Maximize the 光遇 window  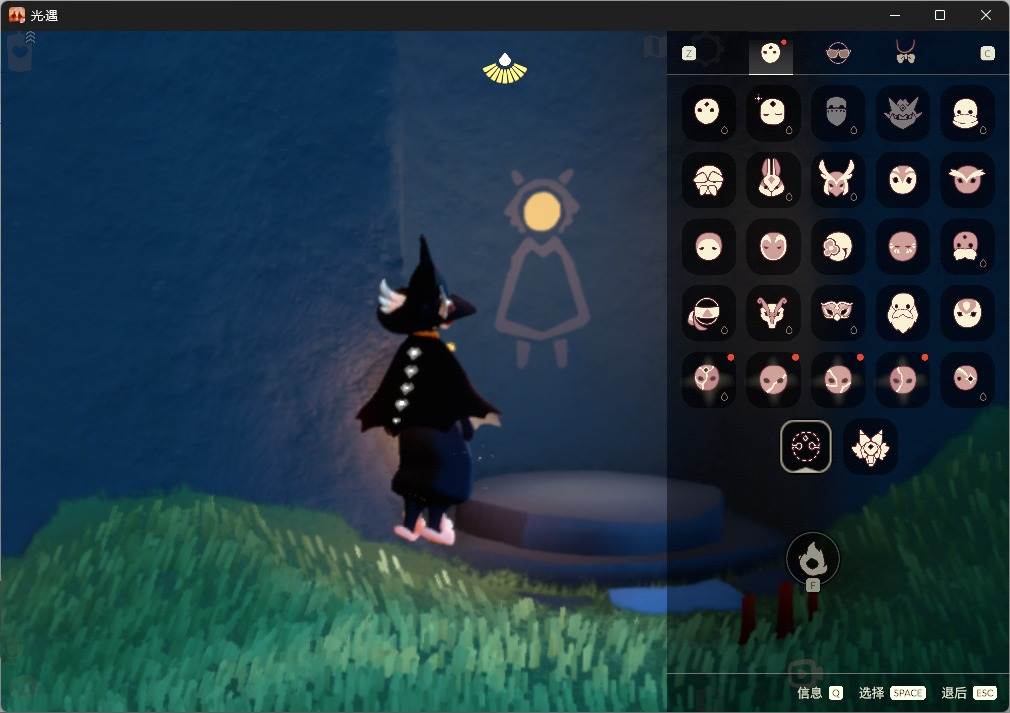click(x=940, y=15)
